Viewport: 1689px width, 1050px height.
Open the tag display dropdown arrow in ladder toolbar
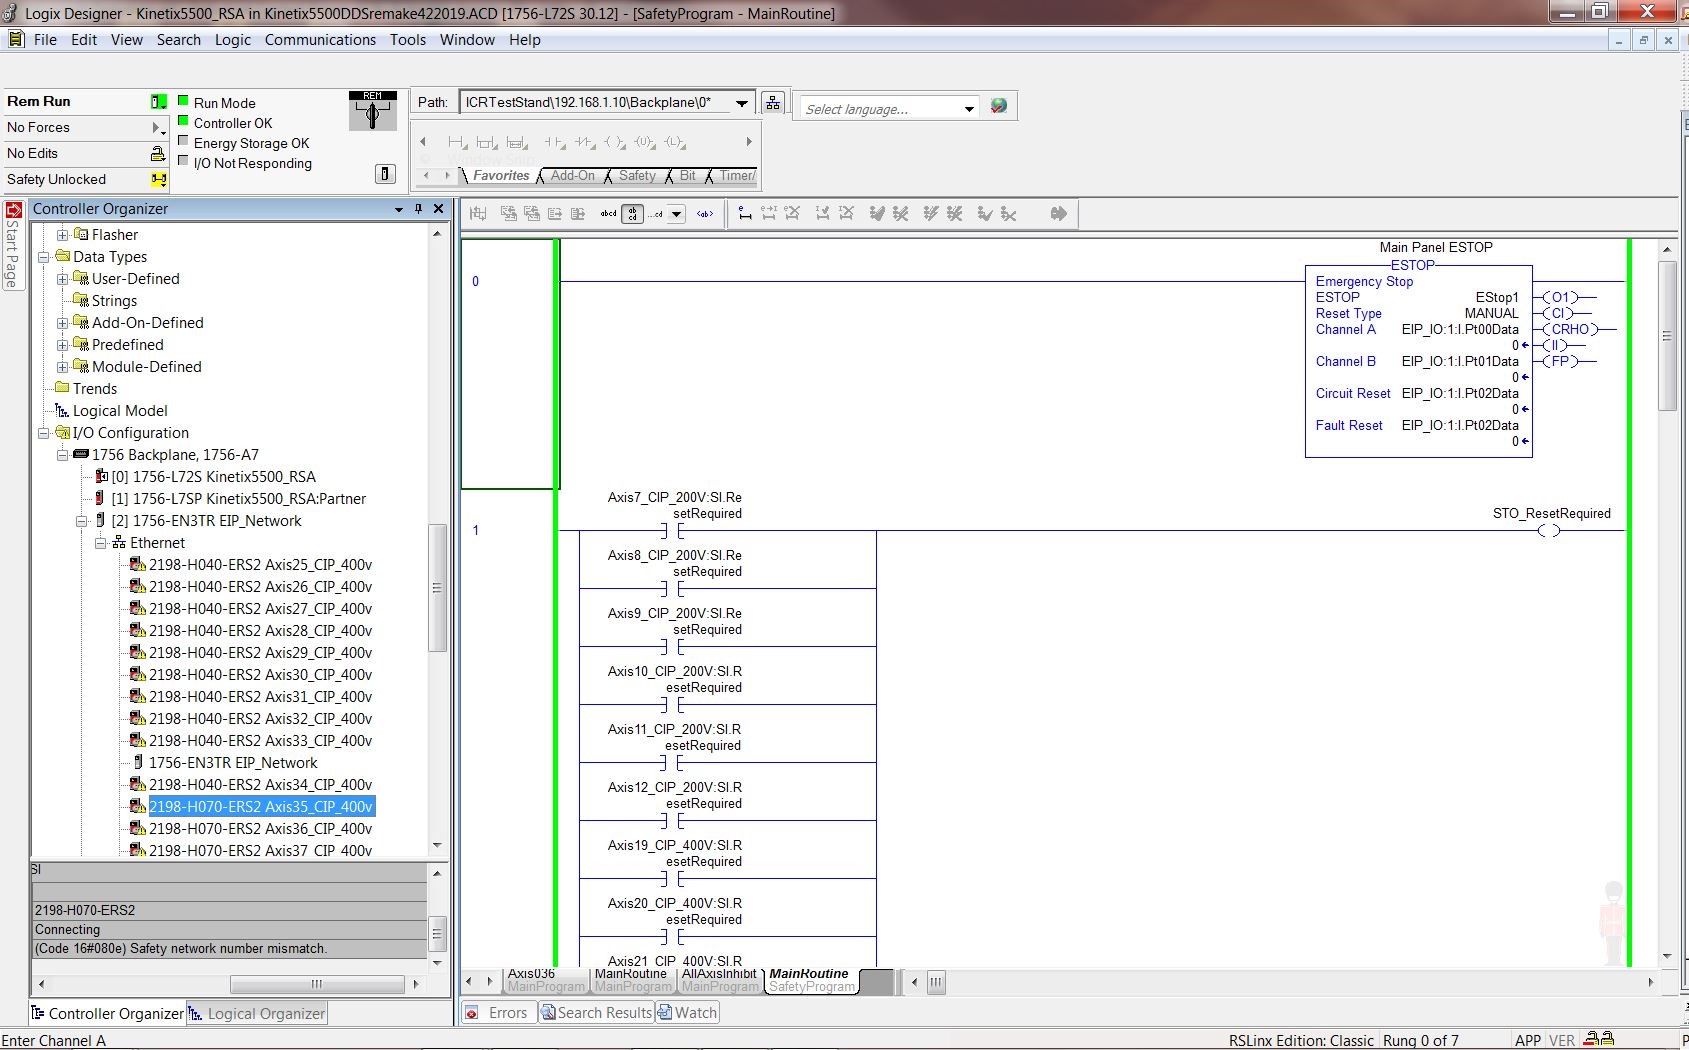click(x=677, y=213)
